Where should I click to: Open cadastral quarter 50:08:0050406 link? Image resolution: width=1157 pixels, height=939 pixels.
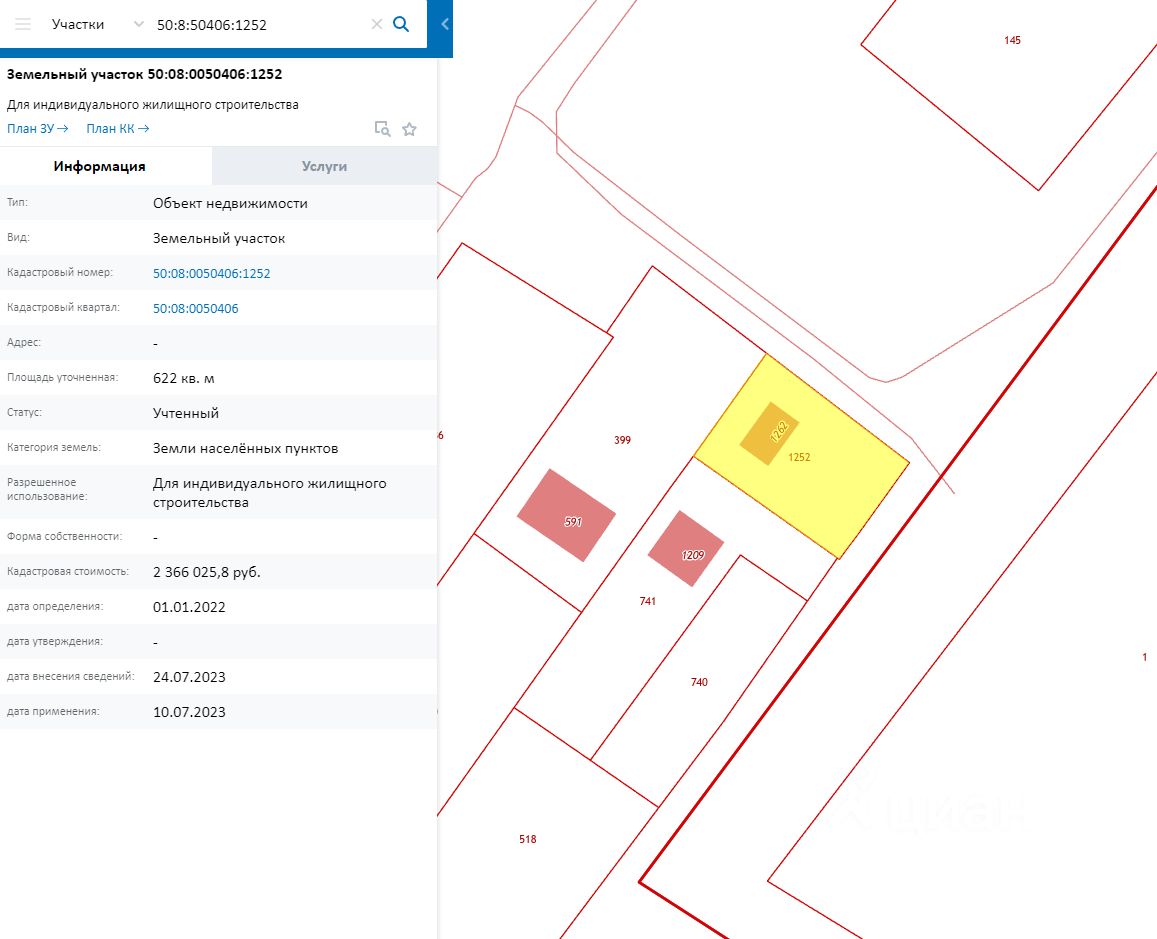[196, 308]
